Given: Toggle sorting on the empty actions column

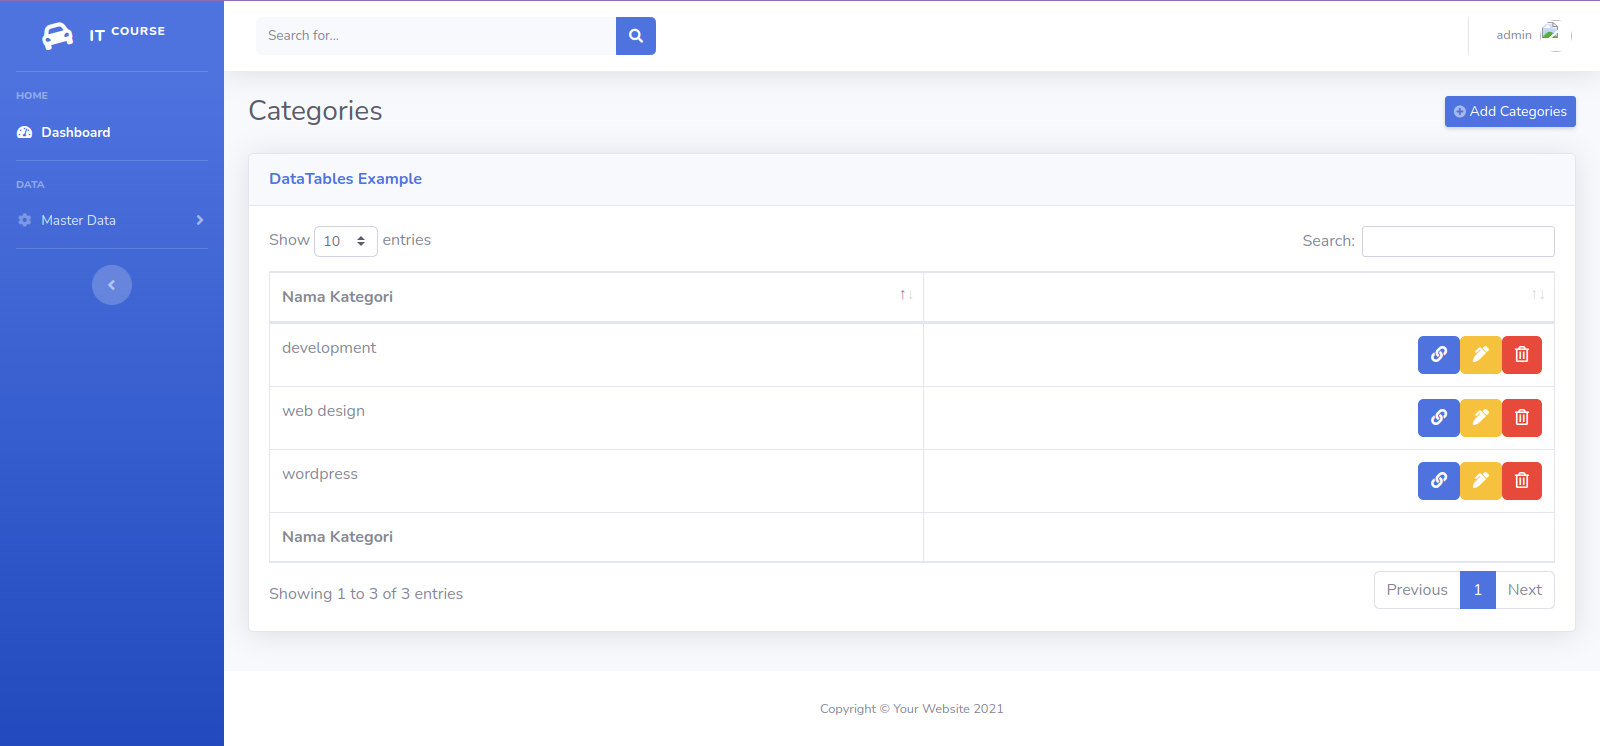Looking at the screenshot, I should 1238,297.
